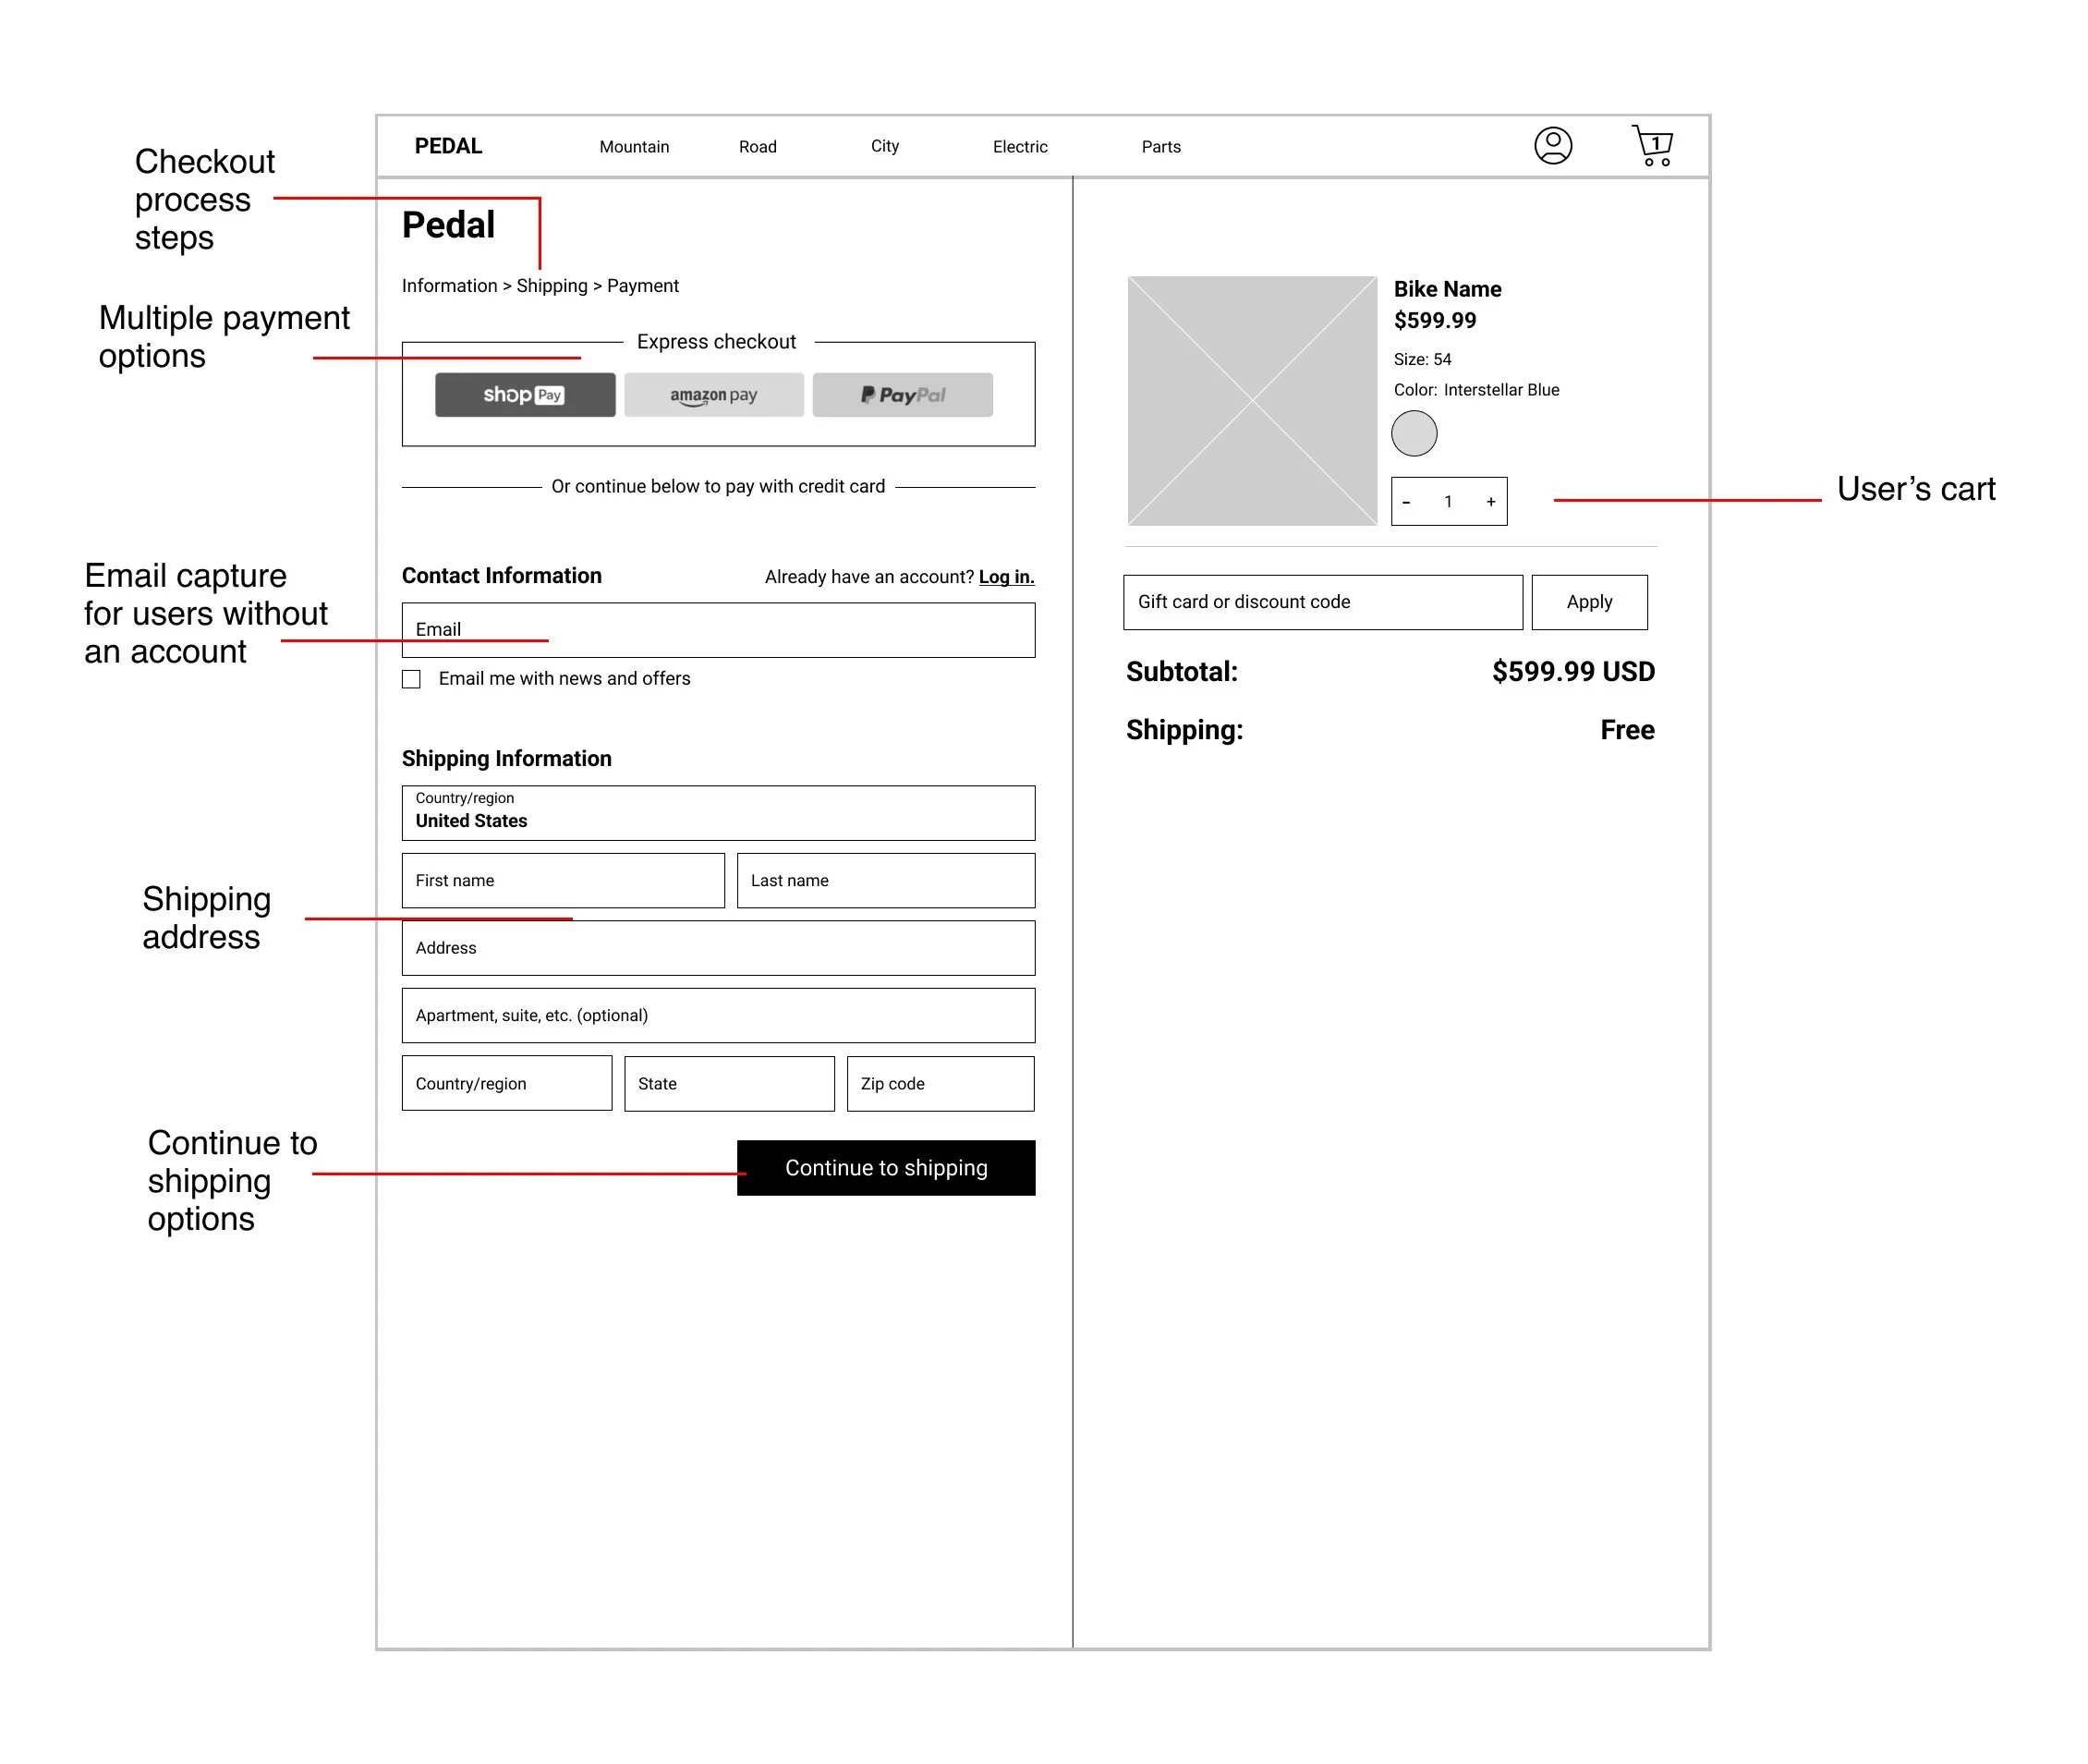Go to Mountain bikes menu
The image size is (2088, 1764).
tap(634, 147)
